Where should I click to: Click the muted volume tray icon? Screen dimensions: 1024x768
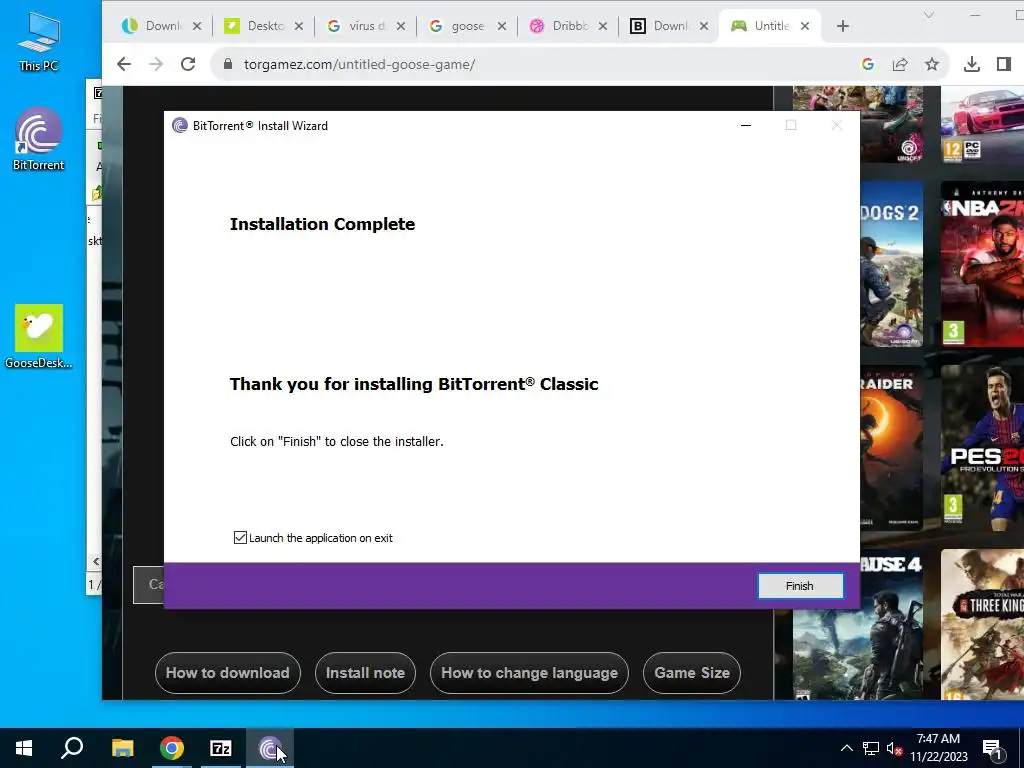894,748
